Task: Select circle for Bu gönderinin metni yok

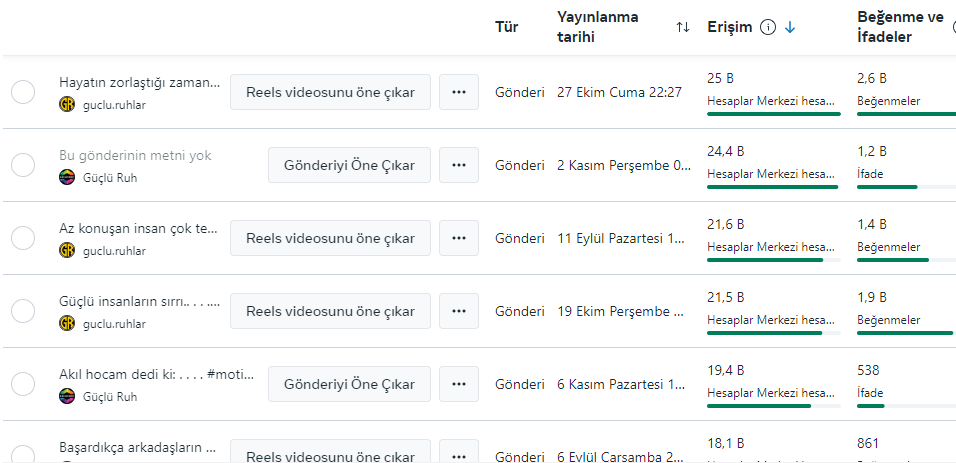Action: (x=23, y=165)
